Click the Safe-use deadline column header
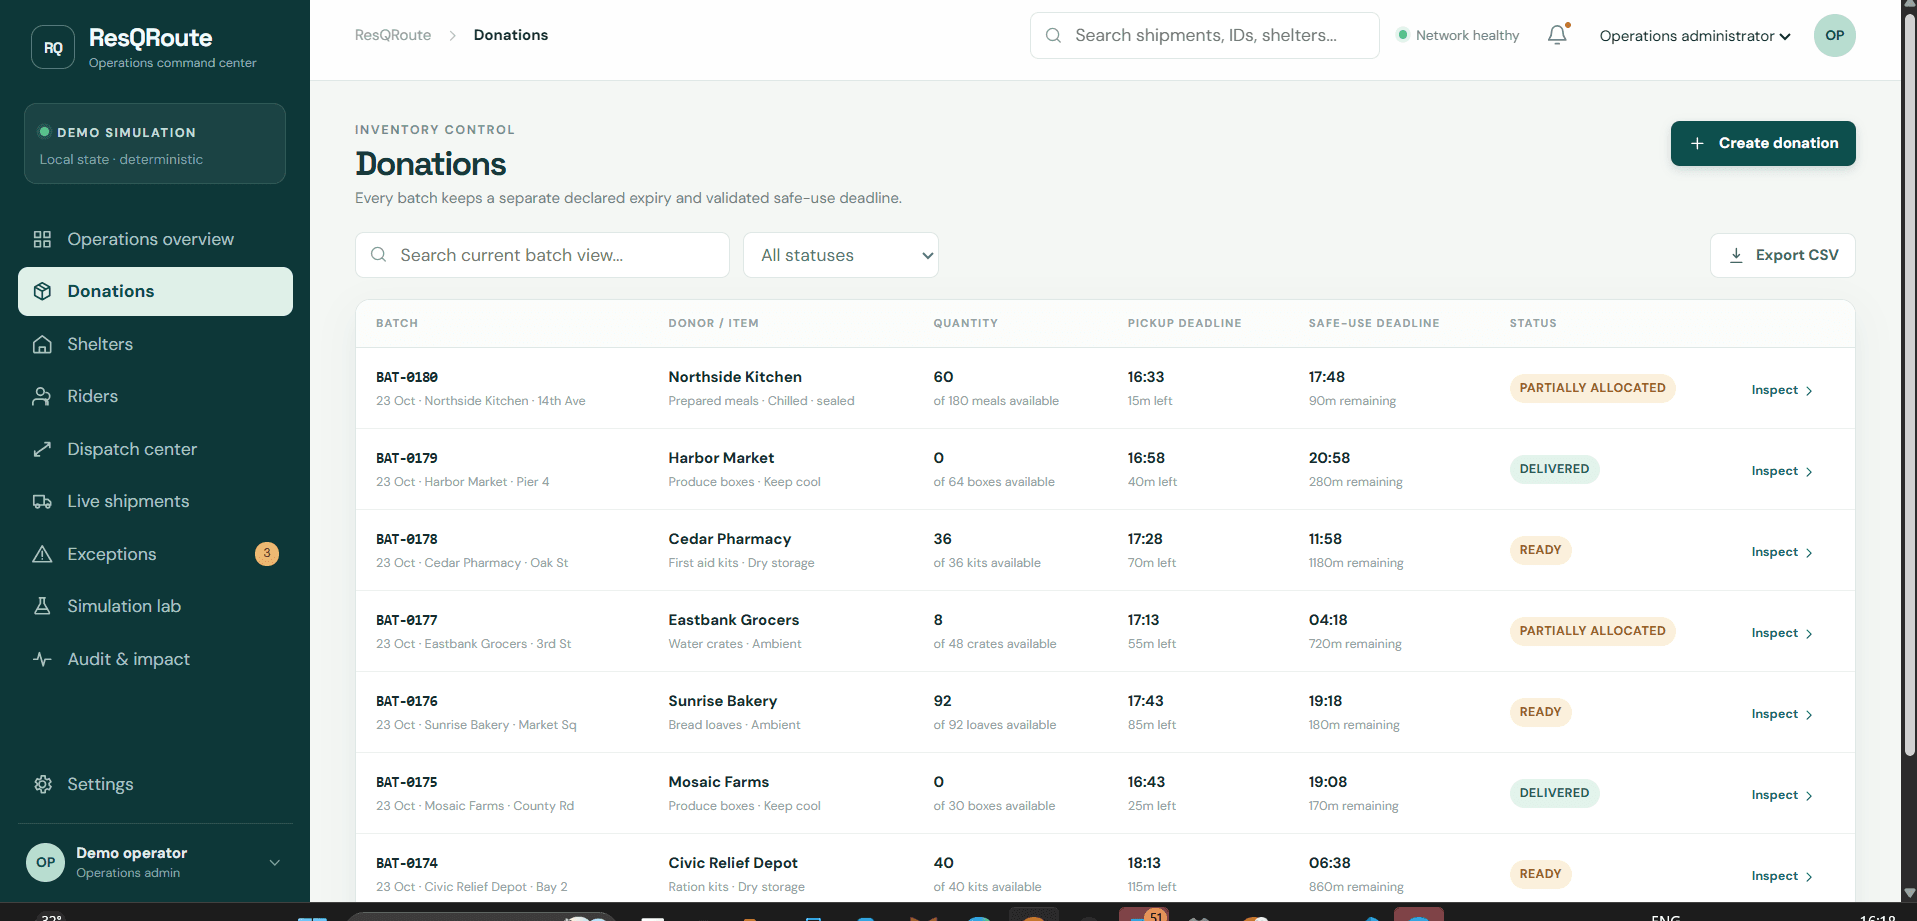The width and height of the screenshot is (1917, 921). pos(1374,323)
